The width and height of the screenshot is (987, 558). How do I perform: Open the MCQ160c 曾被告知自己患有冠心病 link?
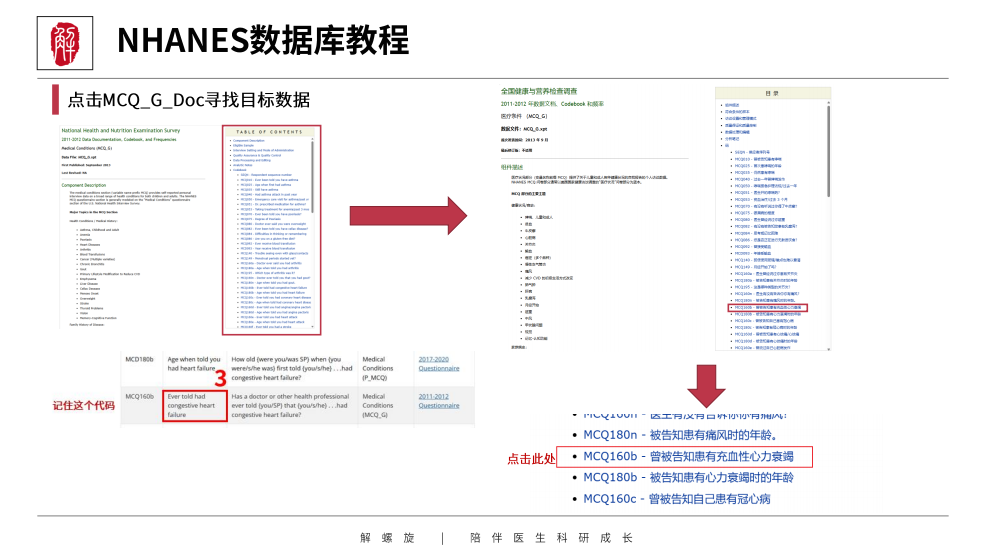pyautogui.click(x=677, y=499)
